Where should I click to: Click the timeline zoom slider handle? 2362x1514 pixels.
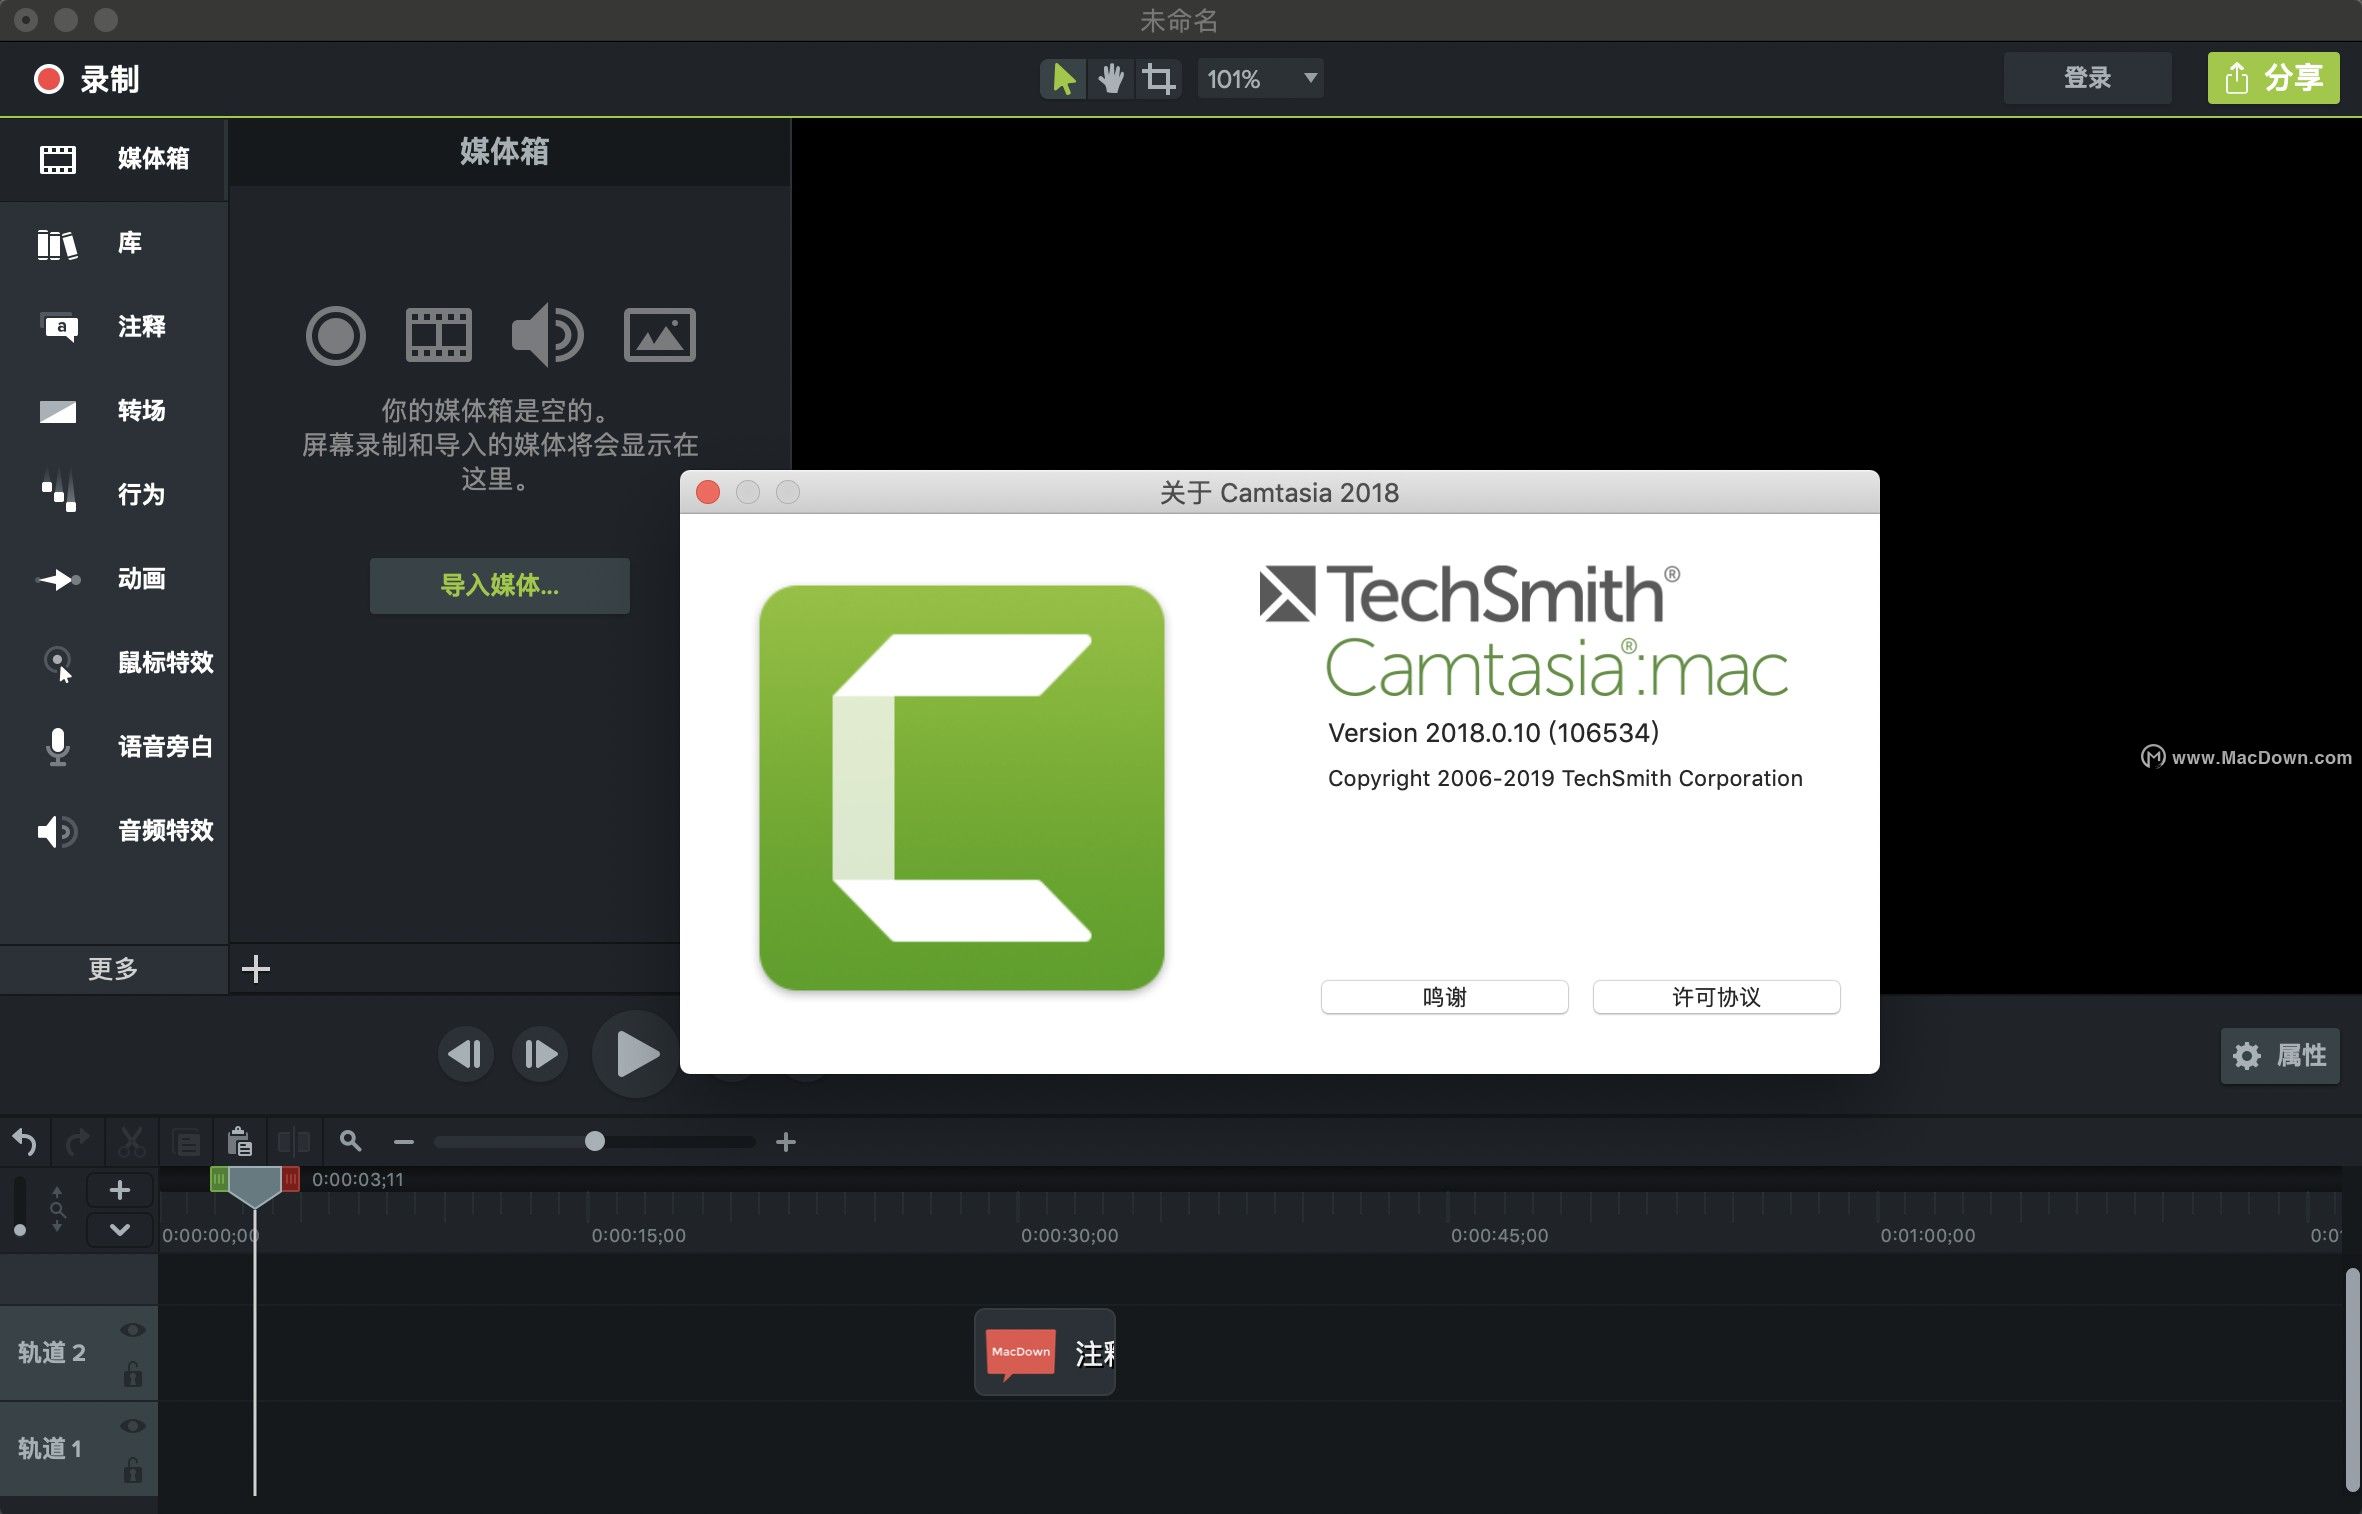[x=595, y=1141]
